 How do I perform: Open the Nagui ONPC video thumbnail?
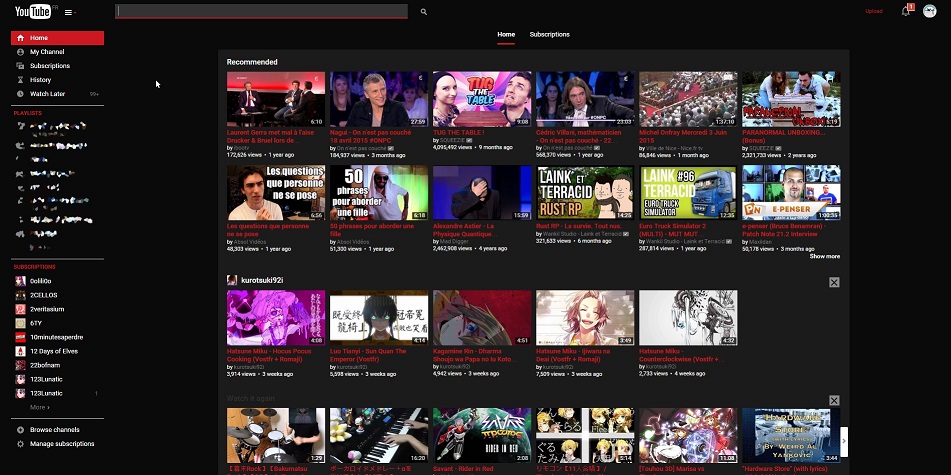[x=379, y=99]
